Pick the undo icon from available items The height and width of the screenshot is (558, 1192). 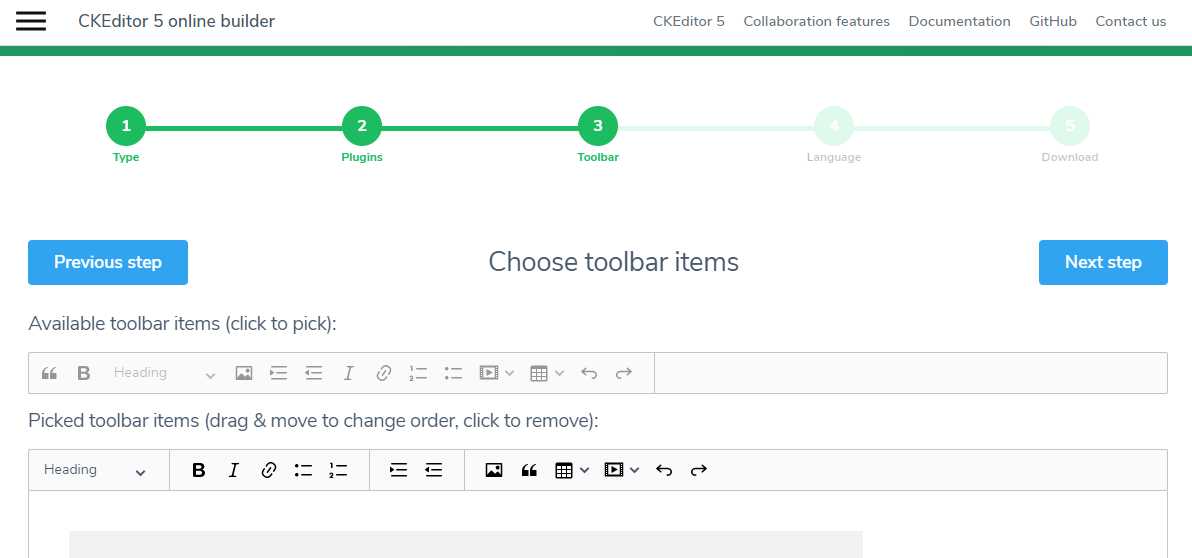tap(589, 373)
